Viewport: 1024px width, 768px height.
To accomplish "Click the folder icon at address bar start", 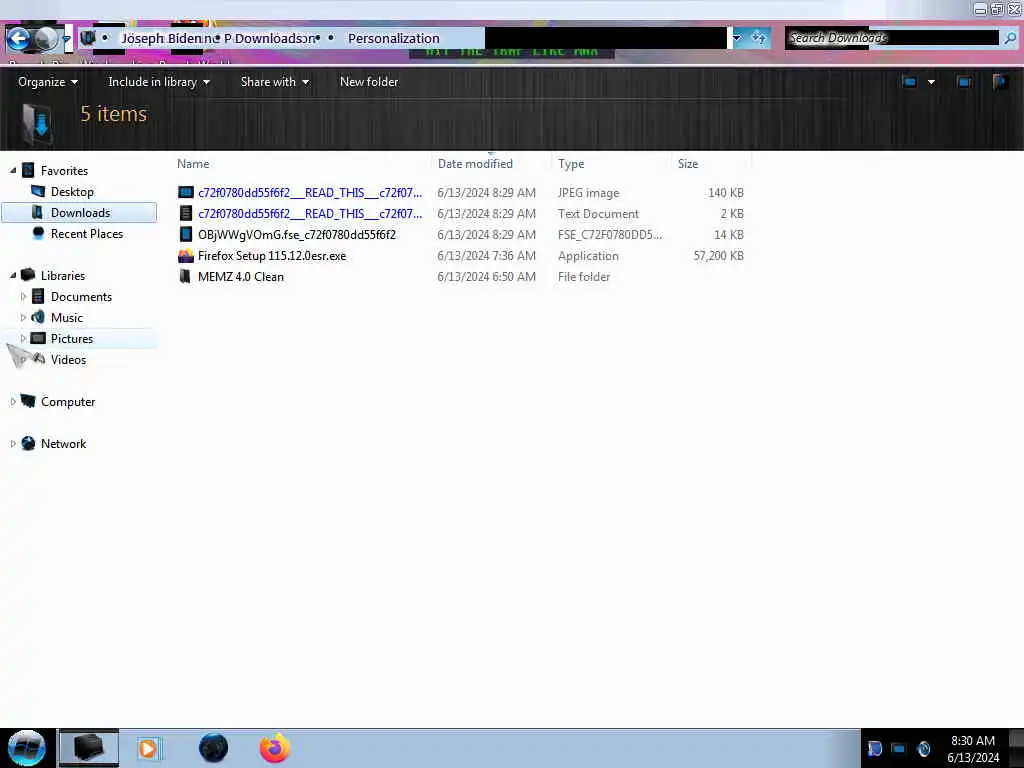I will click(x=88, y=38).
